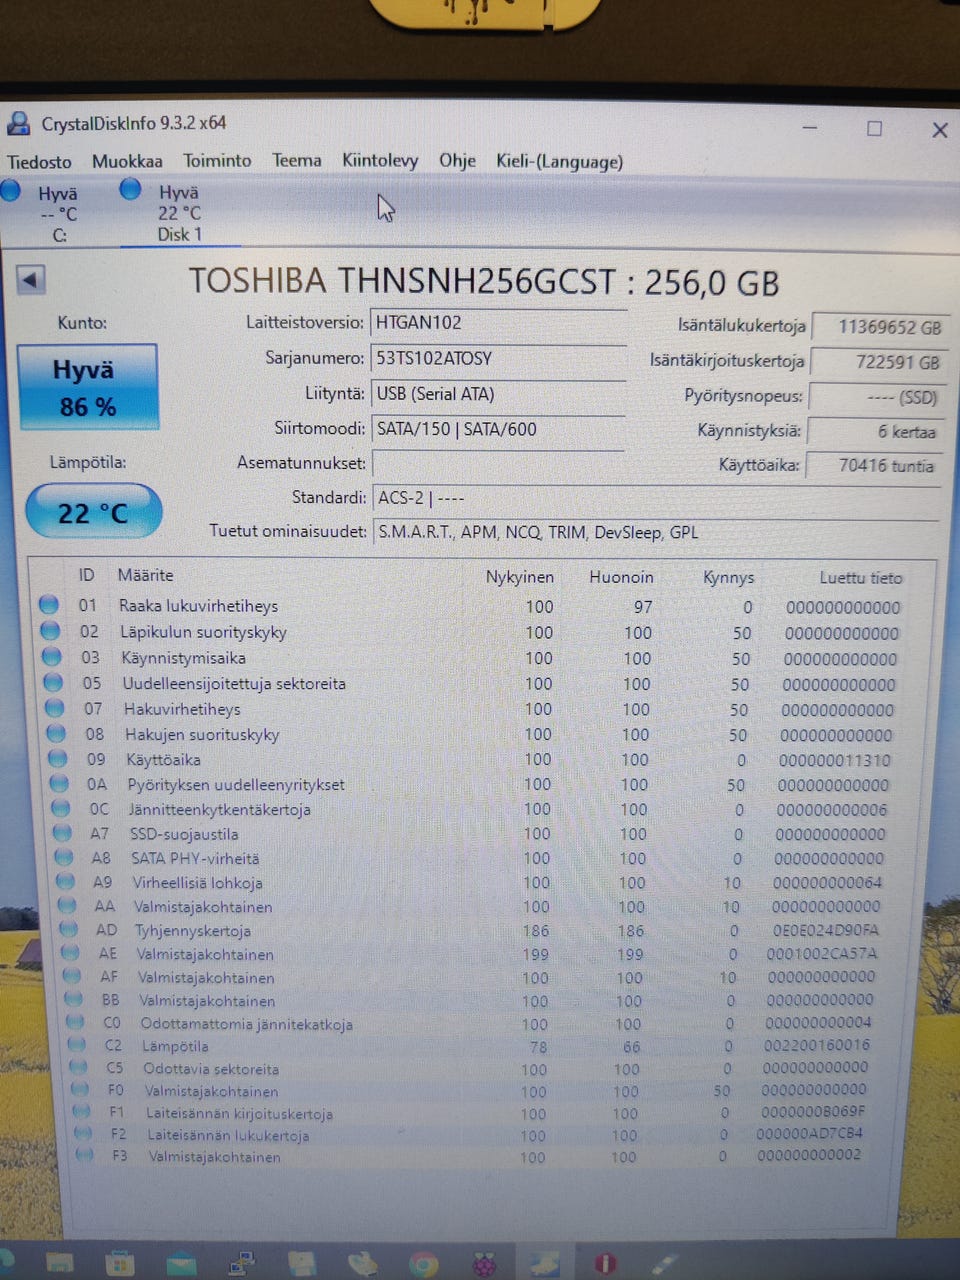Viewport: 960px width, 1280px height.
Task: Click status icon for Laiteisännän lukukertoja
Action: [83, 1134]
